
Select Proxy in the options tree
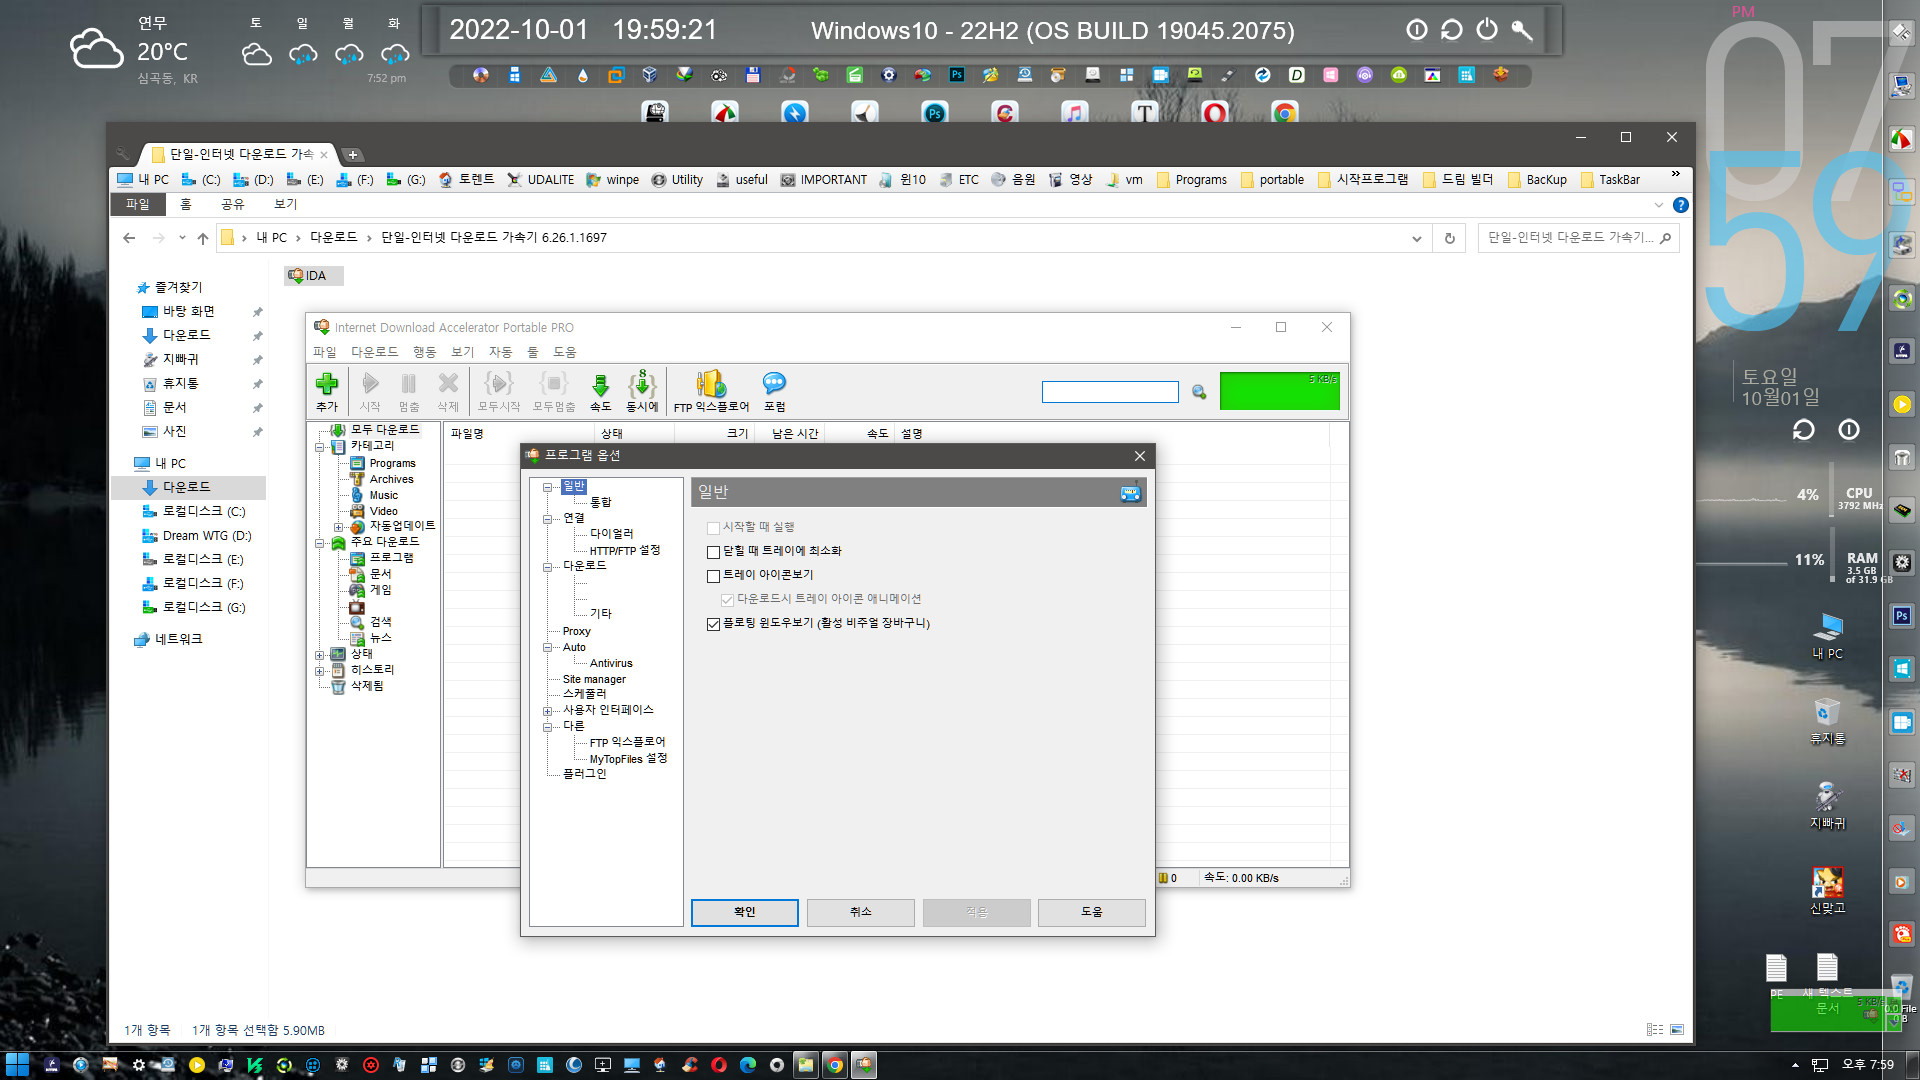click(x=576, y=631)
